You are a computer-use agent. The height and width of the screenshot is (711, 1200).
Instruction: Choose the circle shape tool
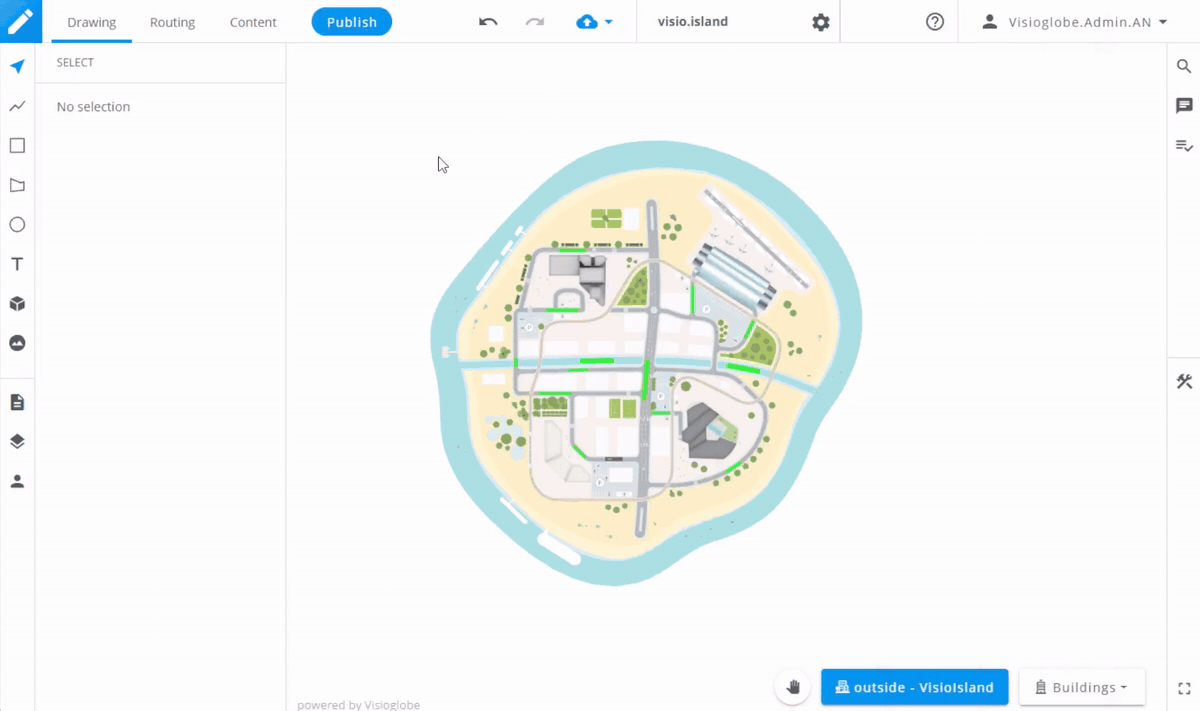(17, 225)
